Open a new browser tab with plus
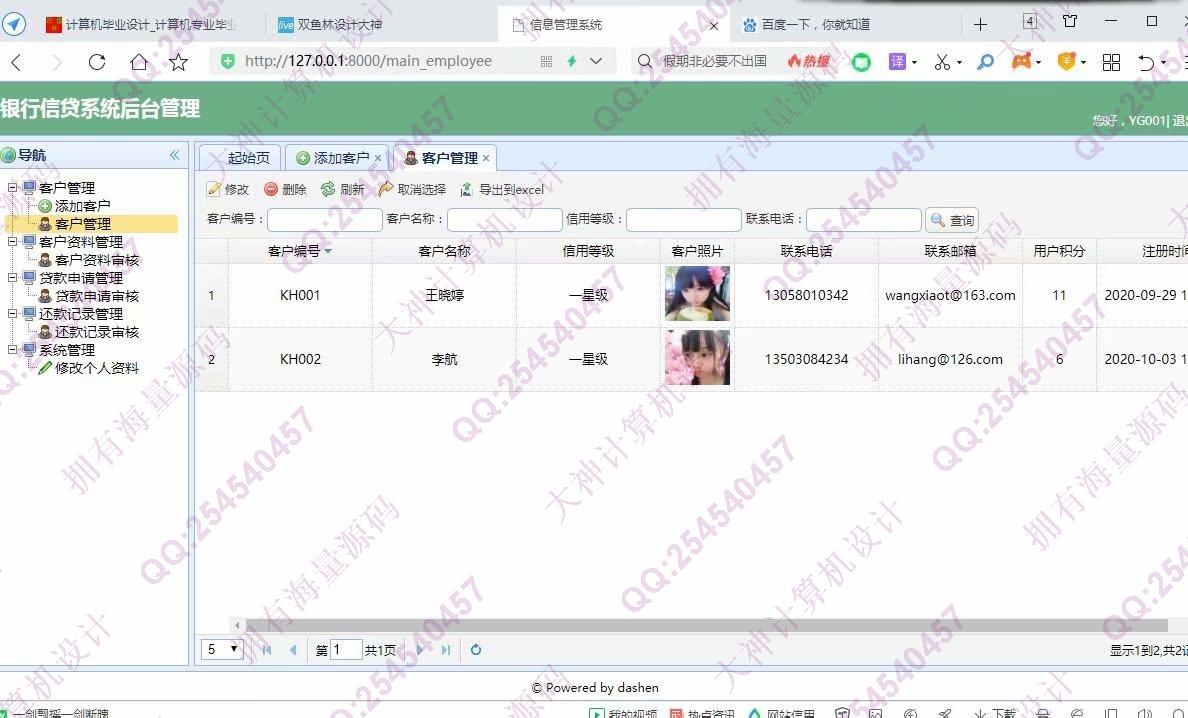 980,25
